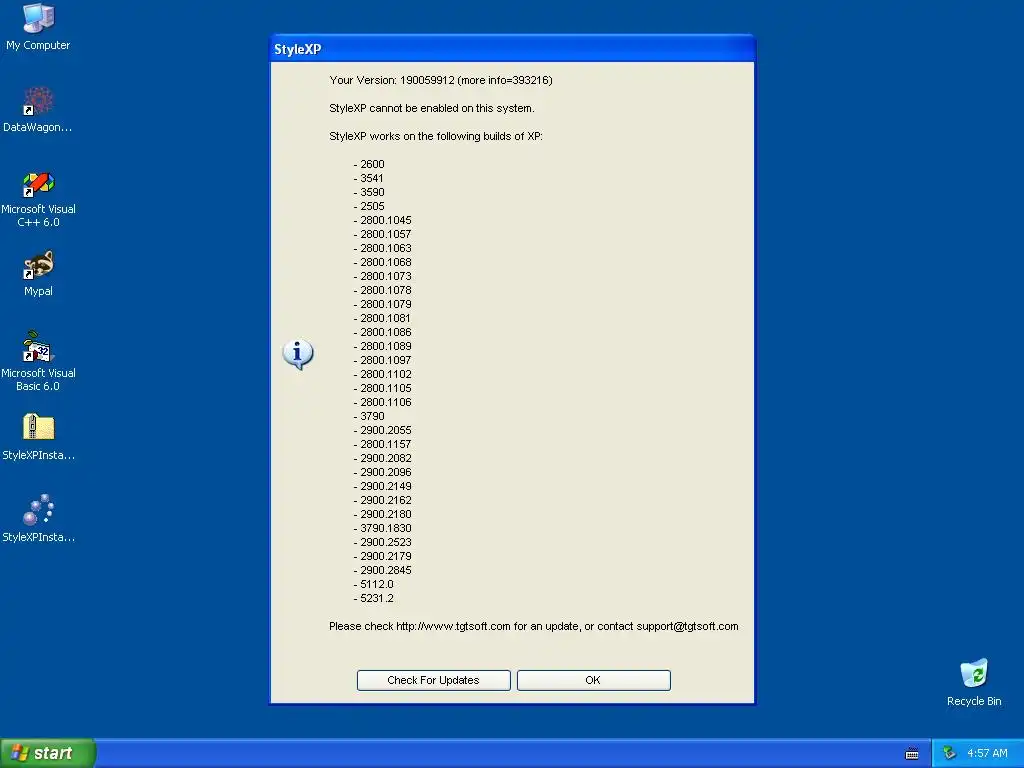
Task: Click build entry '- 2800.1063'
Action: (383, 248)
